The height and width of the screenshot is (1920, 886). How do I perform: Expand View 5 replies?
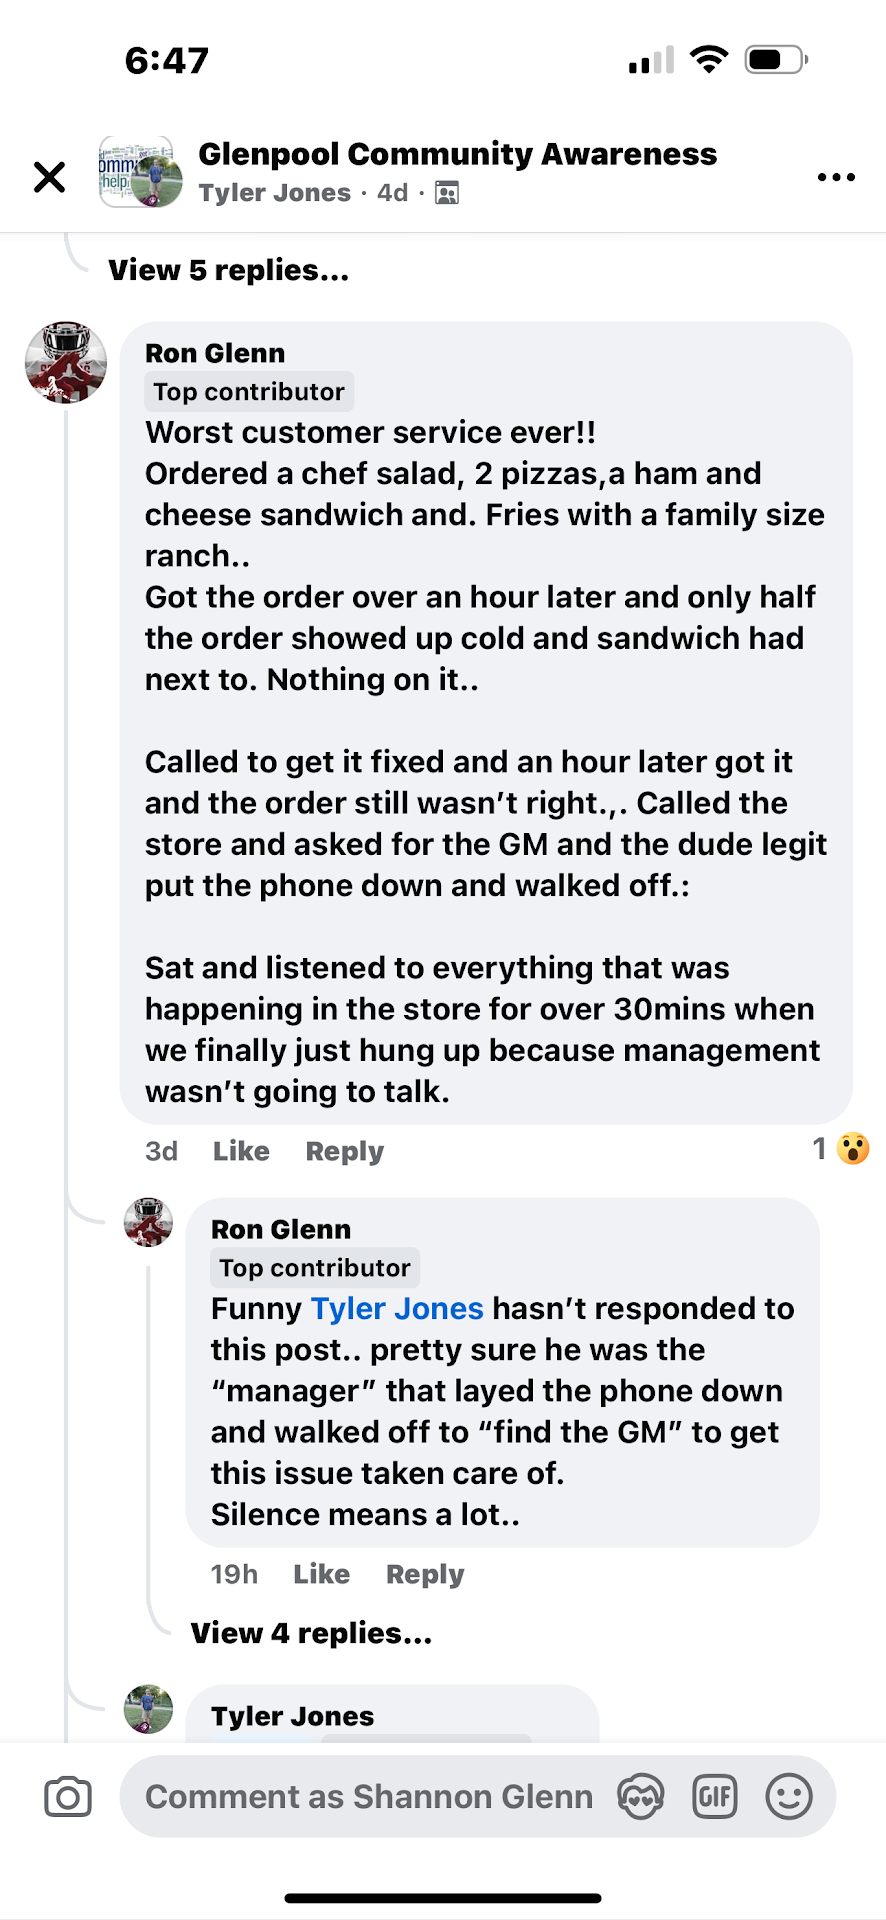pos(228,270)
